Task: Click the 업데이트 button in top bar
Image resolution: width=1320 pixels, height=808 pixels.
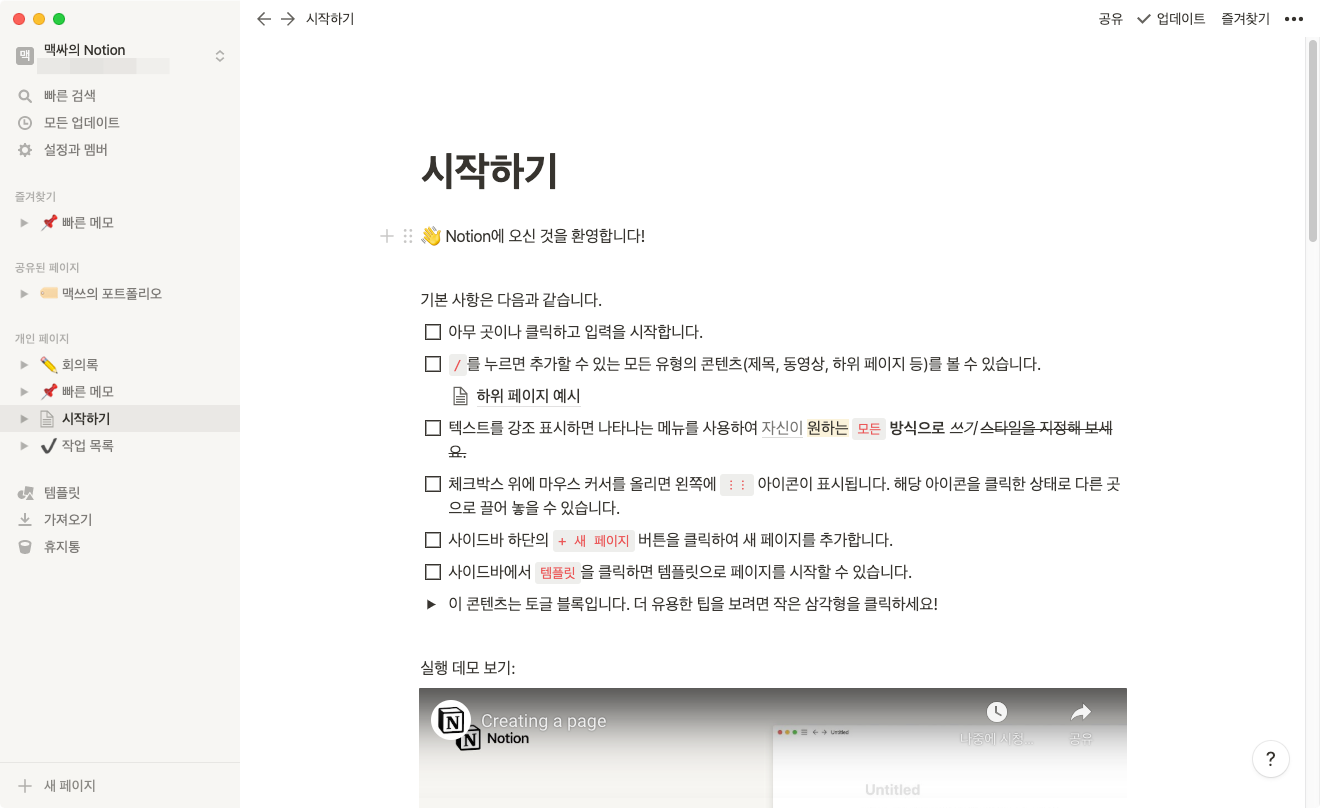Action: click(1171, 19)
